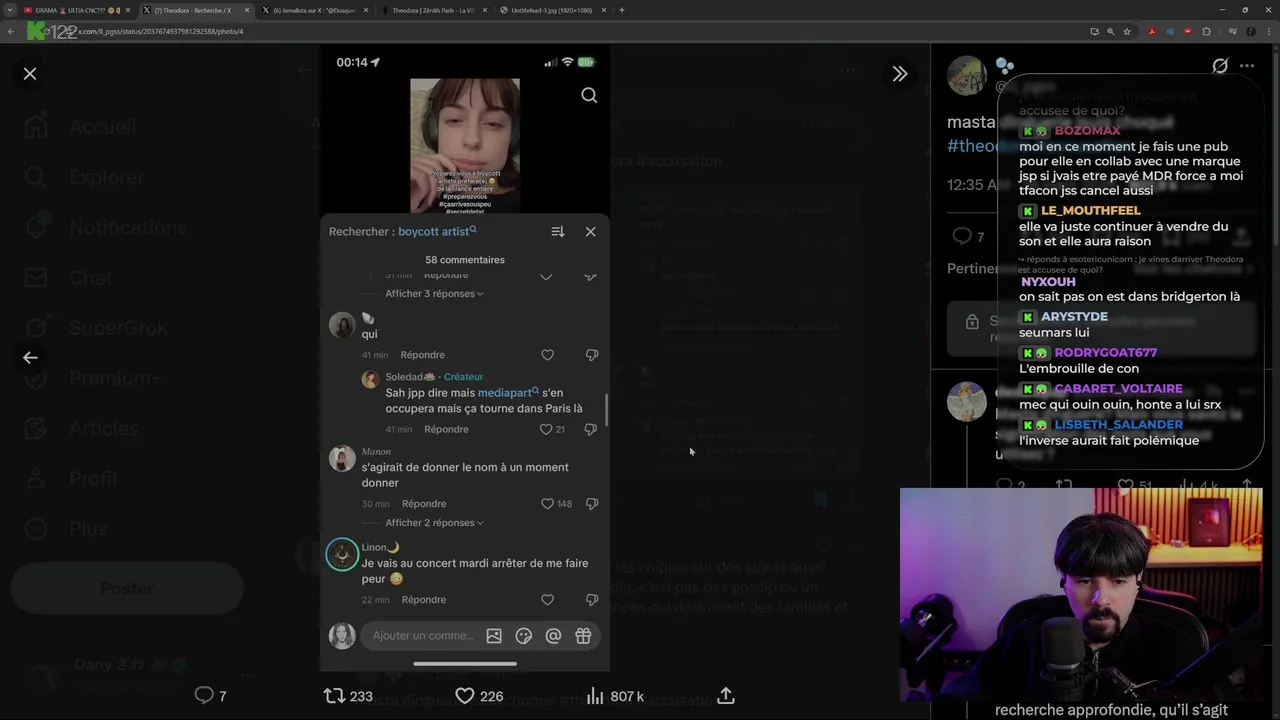Expand 'Afficher 2 réponses'
Screen dimensions: 1280x720
(x=434, y=523)
